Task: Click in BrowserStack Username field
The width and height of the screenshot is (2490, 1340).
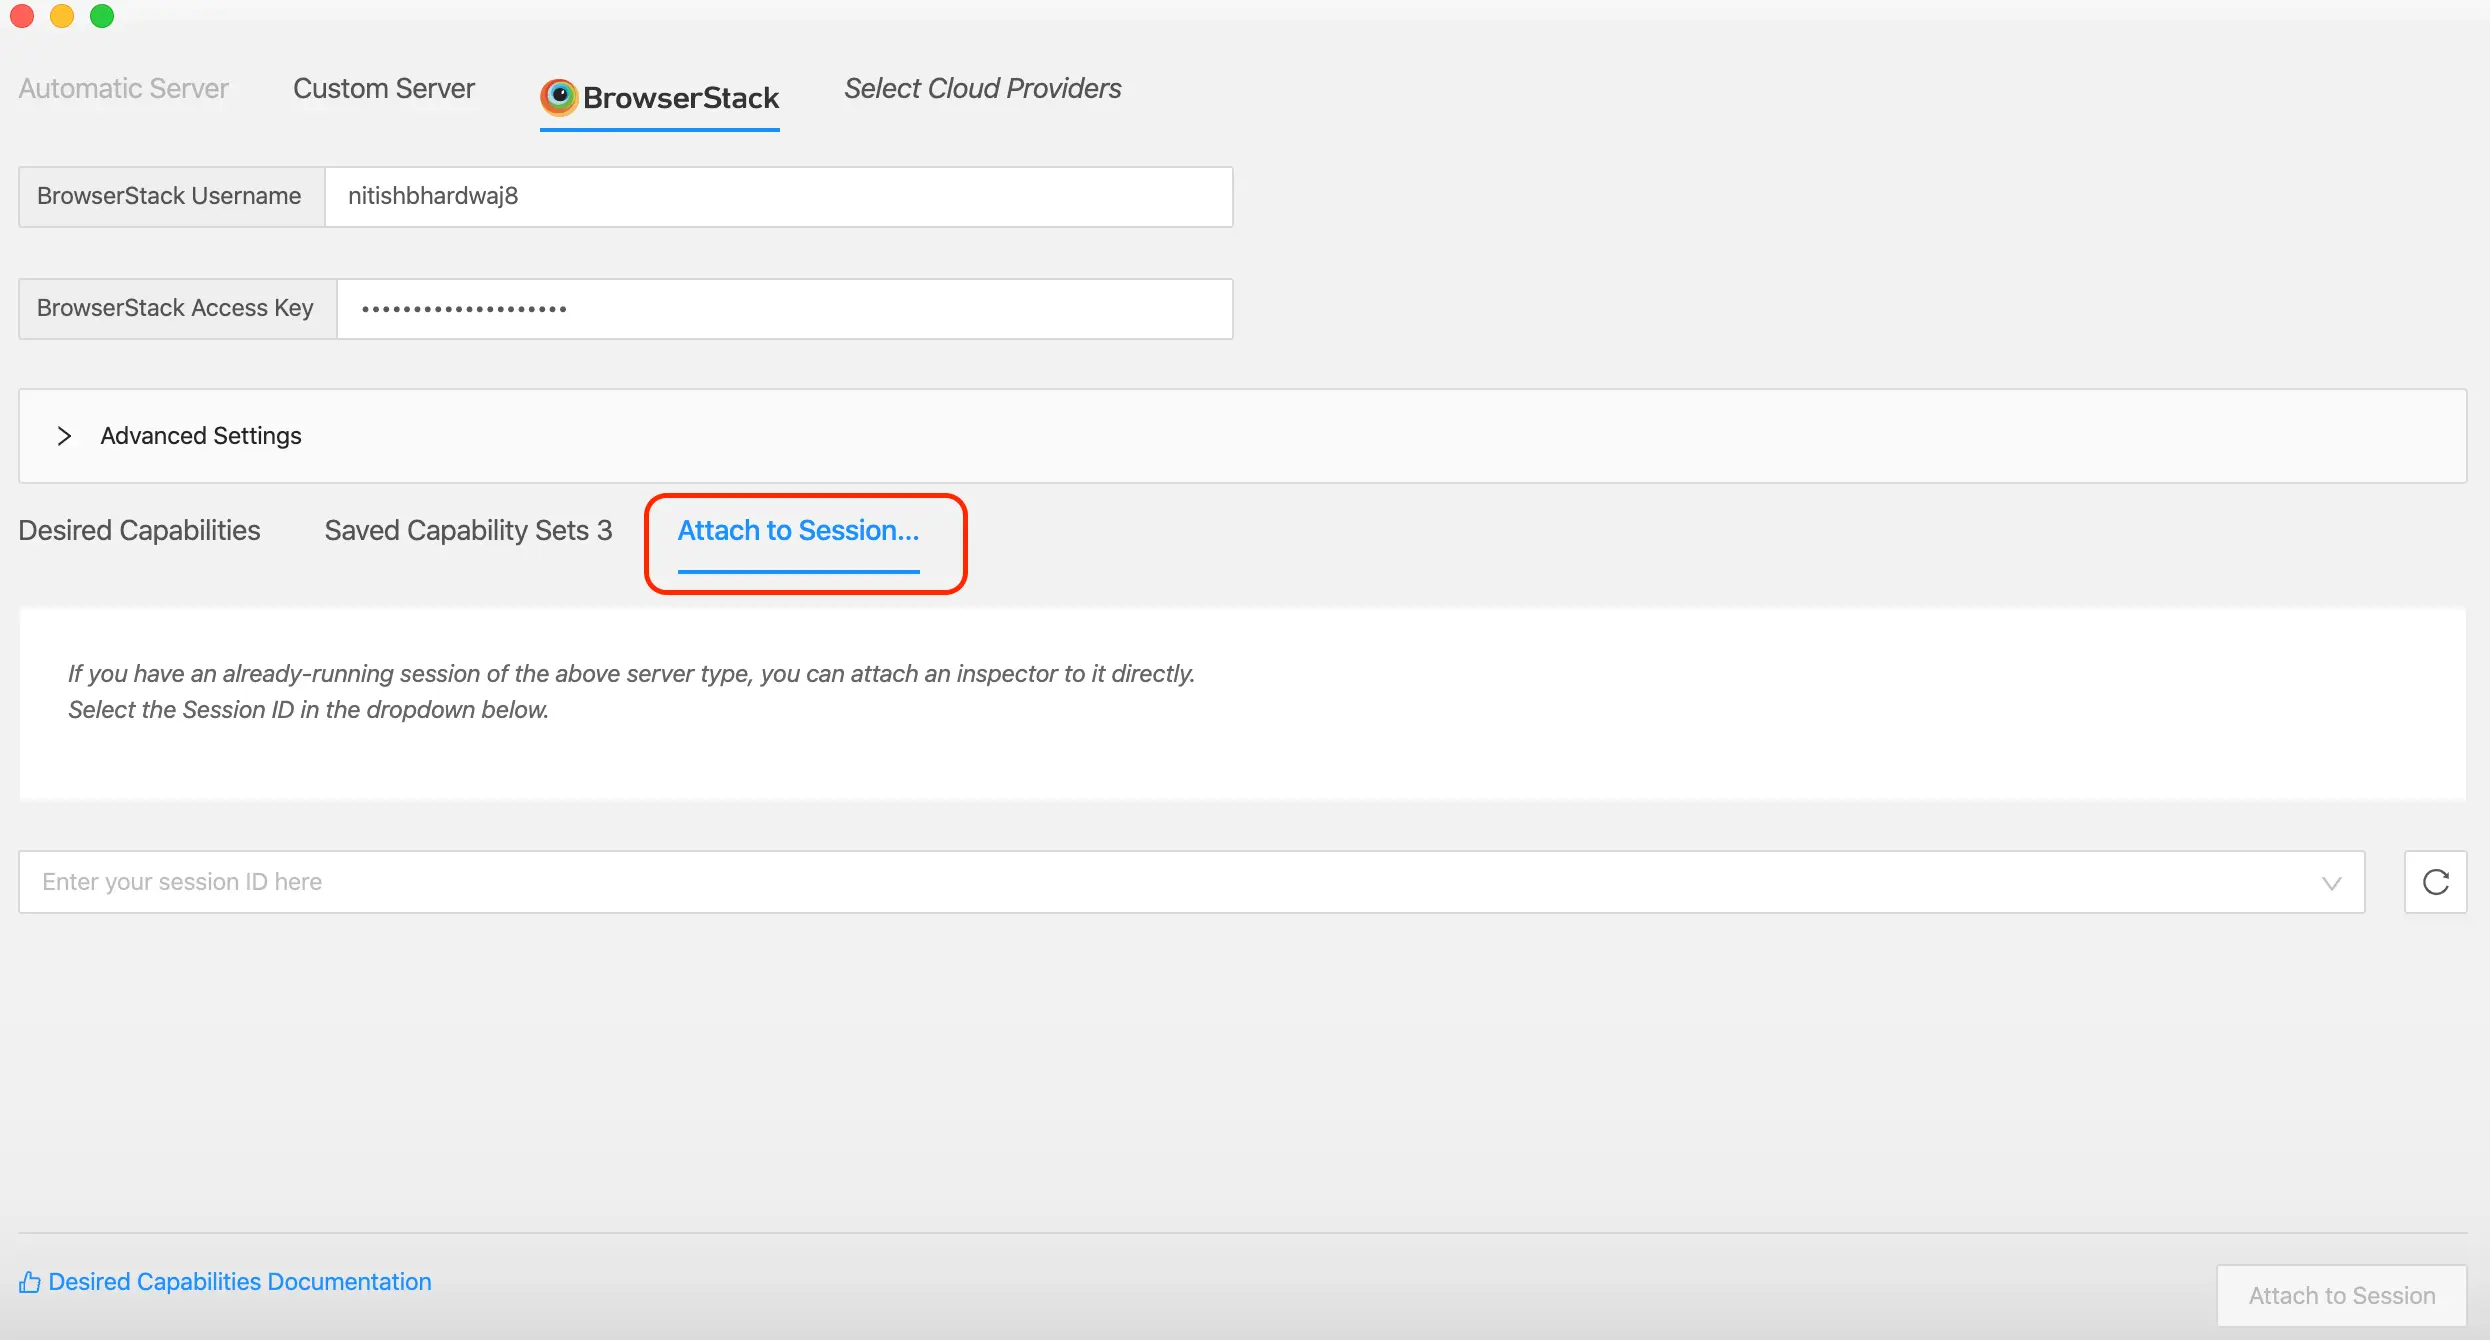Action: [x=778, y=196]
